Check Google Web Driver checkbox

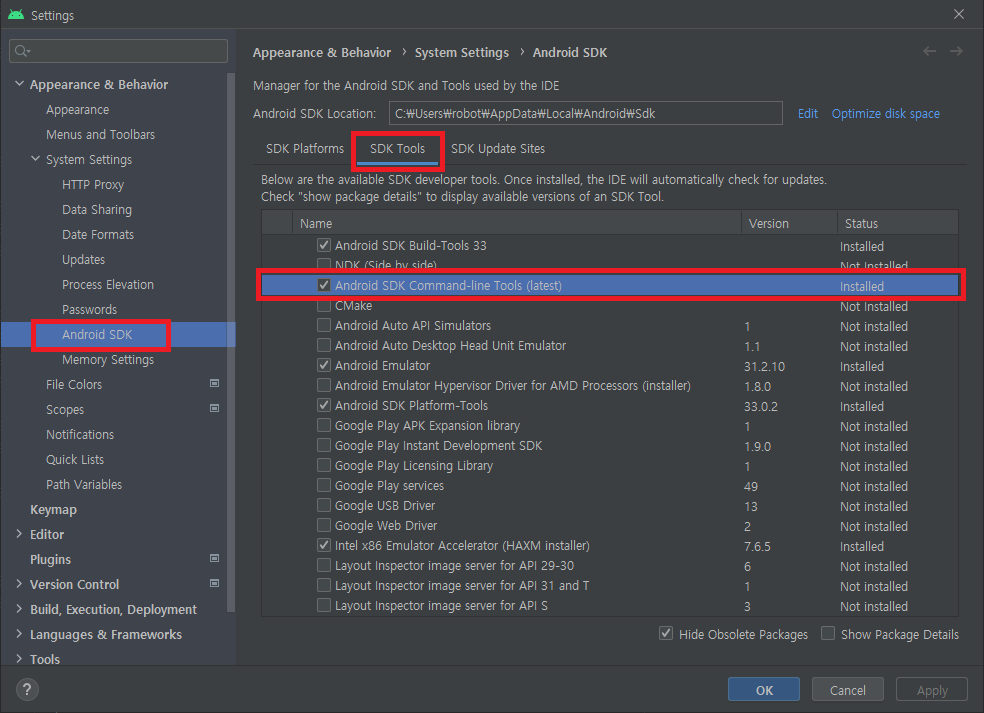(x=324, y=525)
